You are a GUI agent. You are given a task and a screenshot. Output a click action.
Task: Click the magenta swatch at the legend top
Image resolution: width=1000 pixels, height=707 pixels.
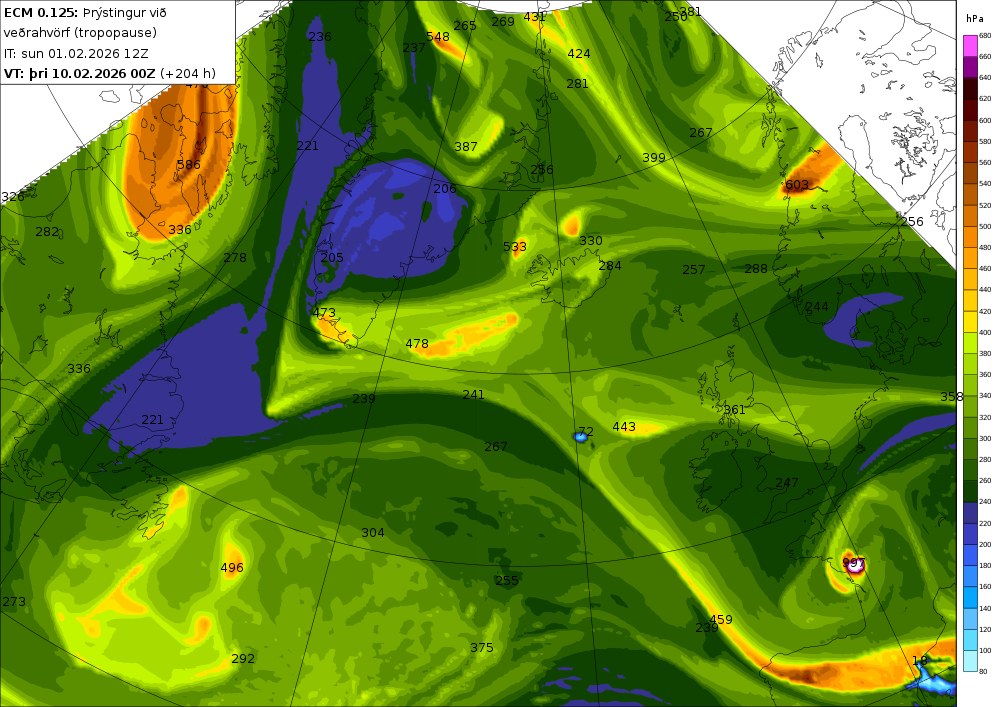click(x=970, y=46)
